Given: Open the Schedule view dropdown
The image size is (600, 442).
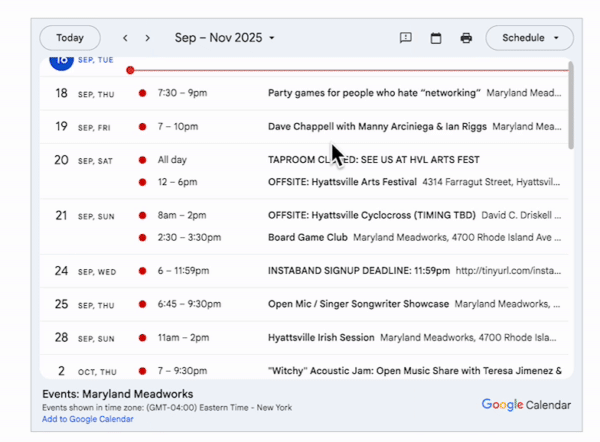Looking at the screenshot, I should (530, 38).
